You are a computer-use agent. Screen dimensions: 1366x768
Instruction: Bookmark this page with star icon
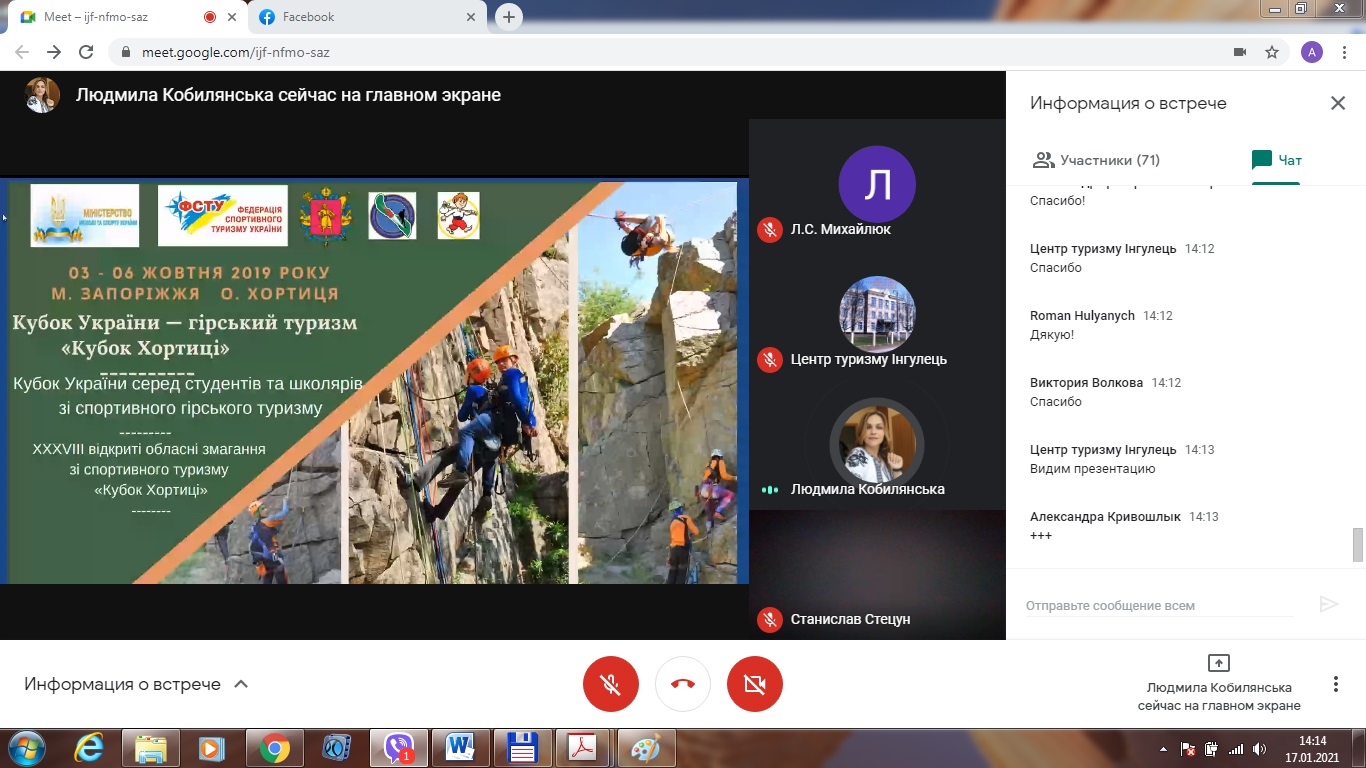(1272, 52)
